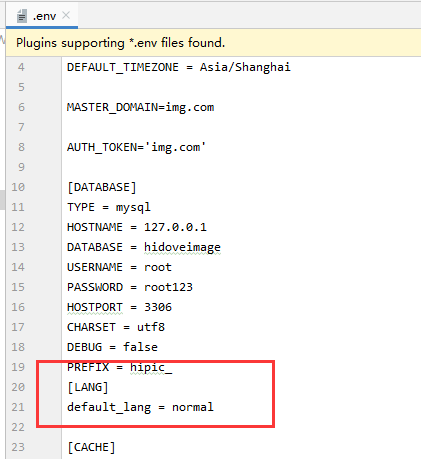This screenshot has width=421, height=459.
Task: Click the plugins supporting .env files notification
Action: click(x=120, y=43)
